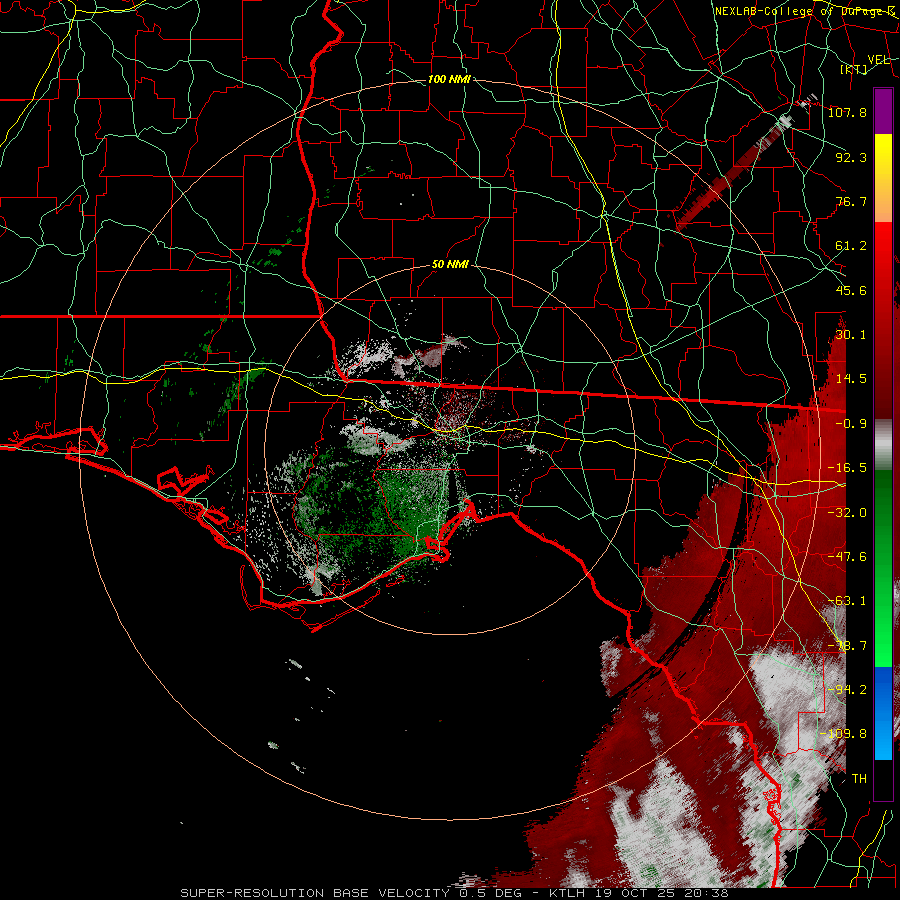Viewport: 900px width, 900px height.
Task: Click the "TH" threshold label
Action: coord(859,779)
